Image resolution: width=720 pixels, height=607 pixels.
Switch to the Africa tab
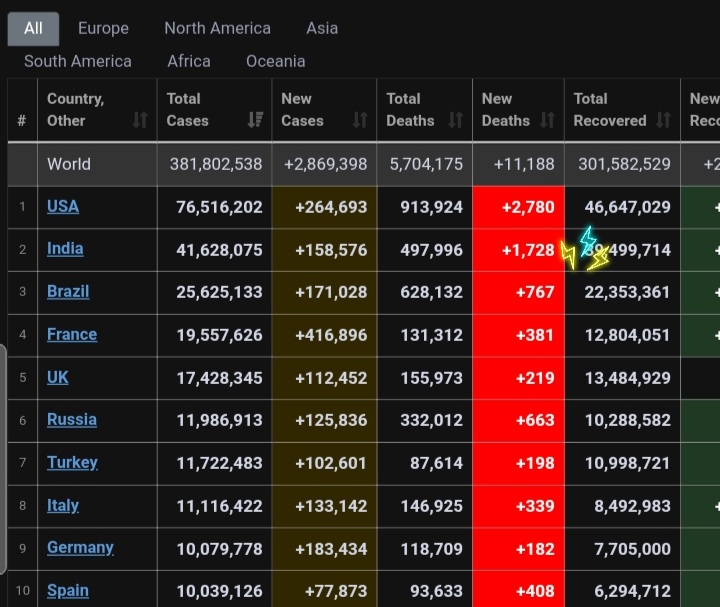pyautogui.click(x=189, y=61)
